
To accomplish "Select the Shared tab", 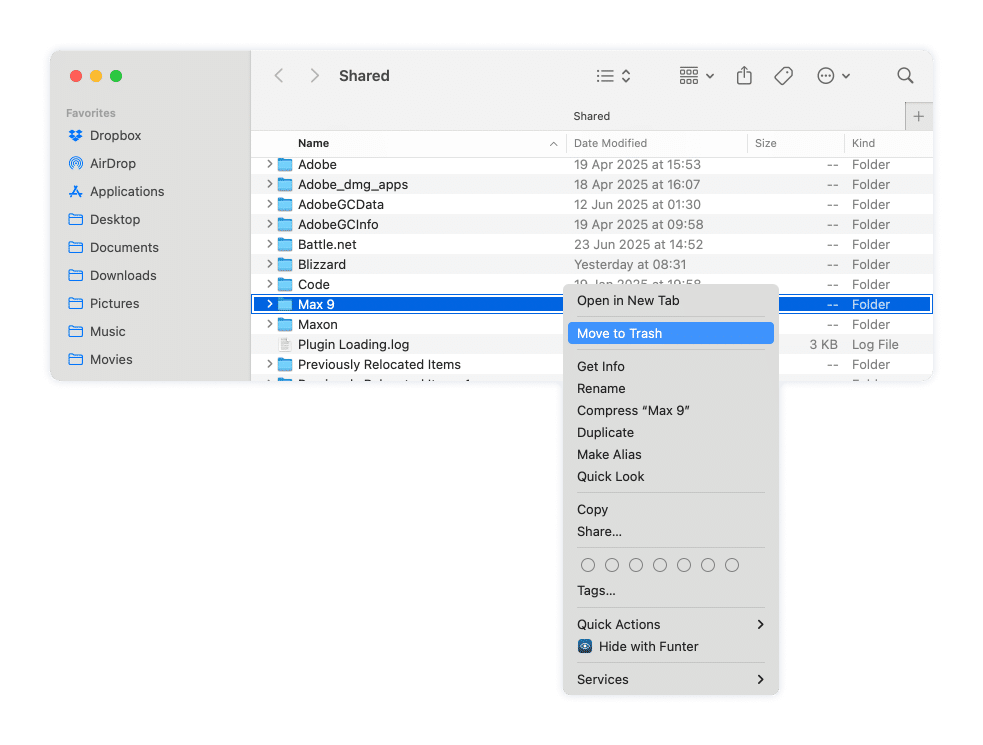I will pos(591,116).
